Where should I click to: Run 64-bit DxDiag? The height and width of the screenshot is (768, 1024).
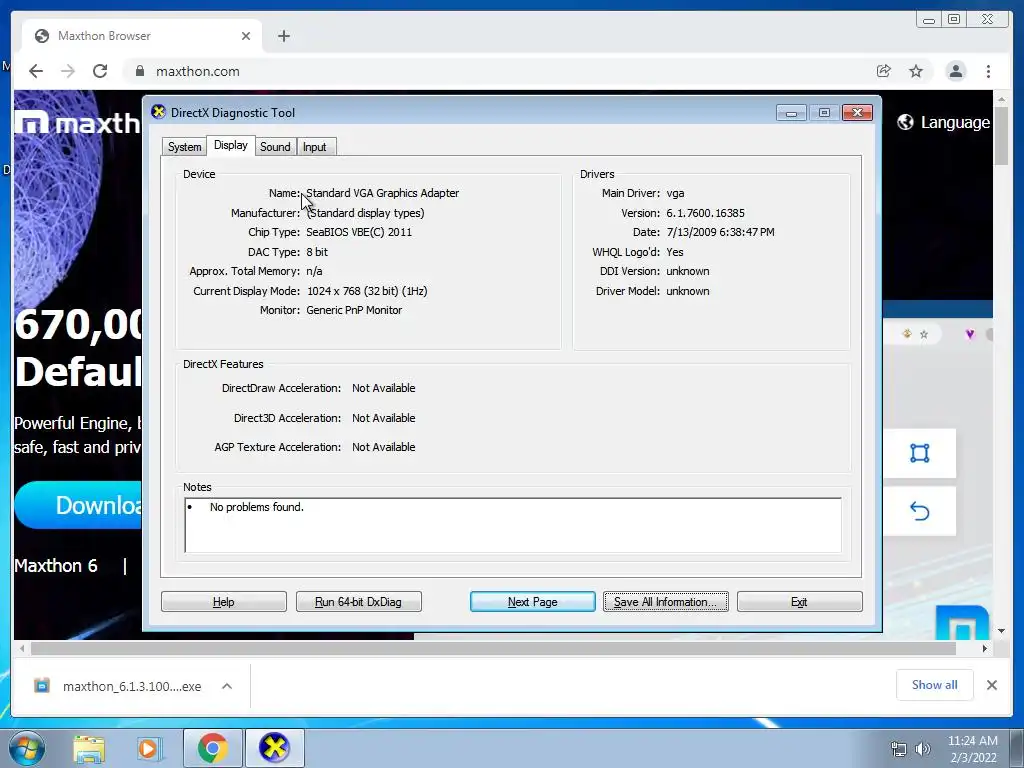[359, 601]
